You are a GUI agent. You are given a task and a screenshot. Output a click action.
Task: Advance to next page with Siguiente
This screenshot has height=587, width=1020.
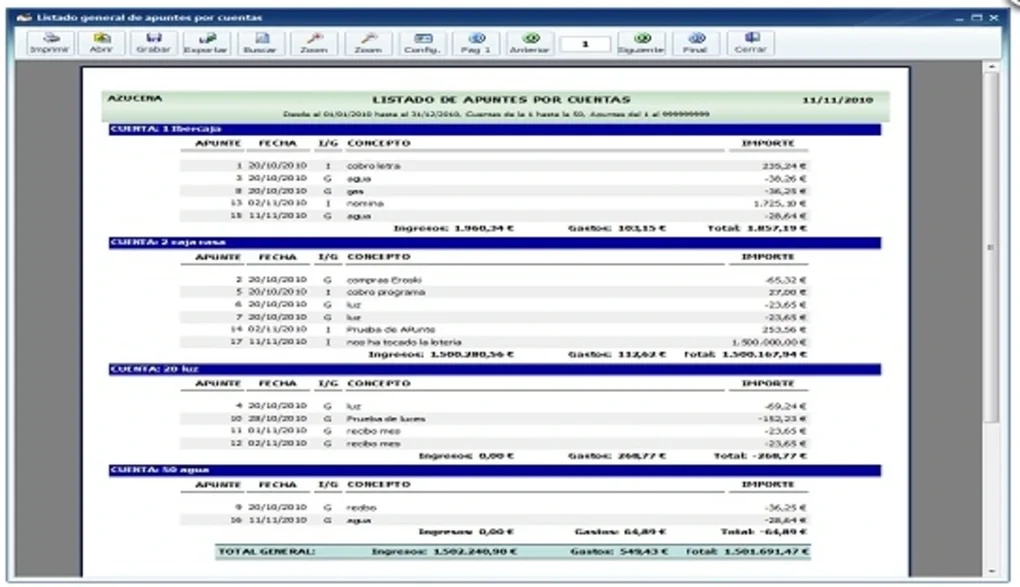point(641,43)
